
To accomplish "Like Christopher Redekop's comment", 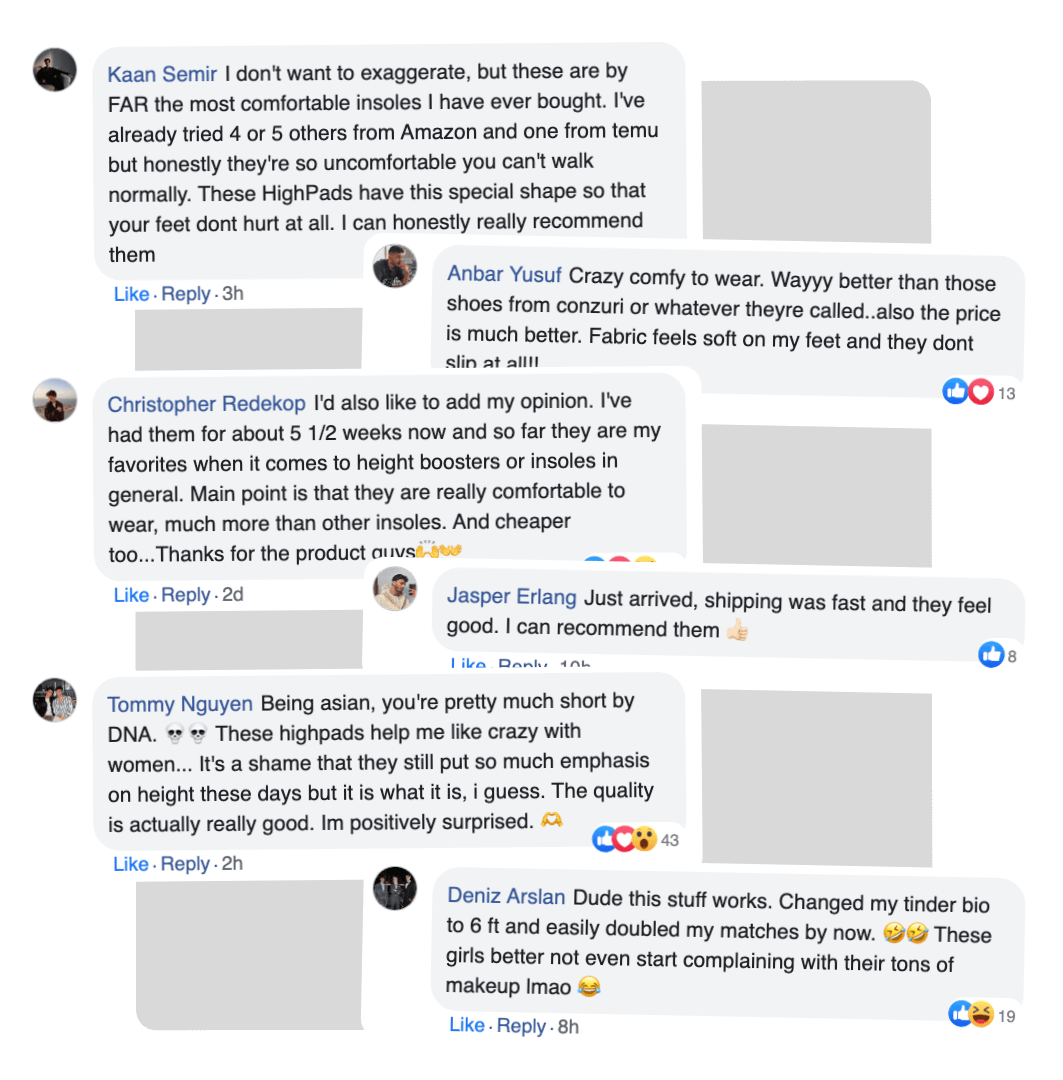I will 131,595.
